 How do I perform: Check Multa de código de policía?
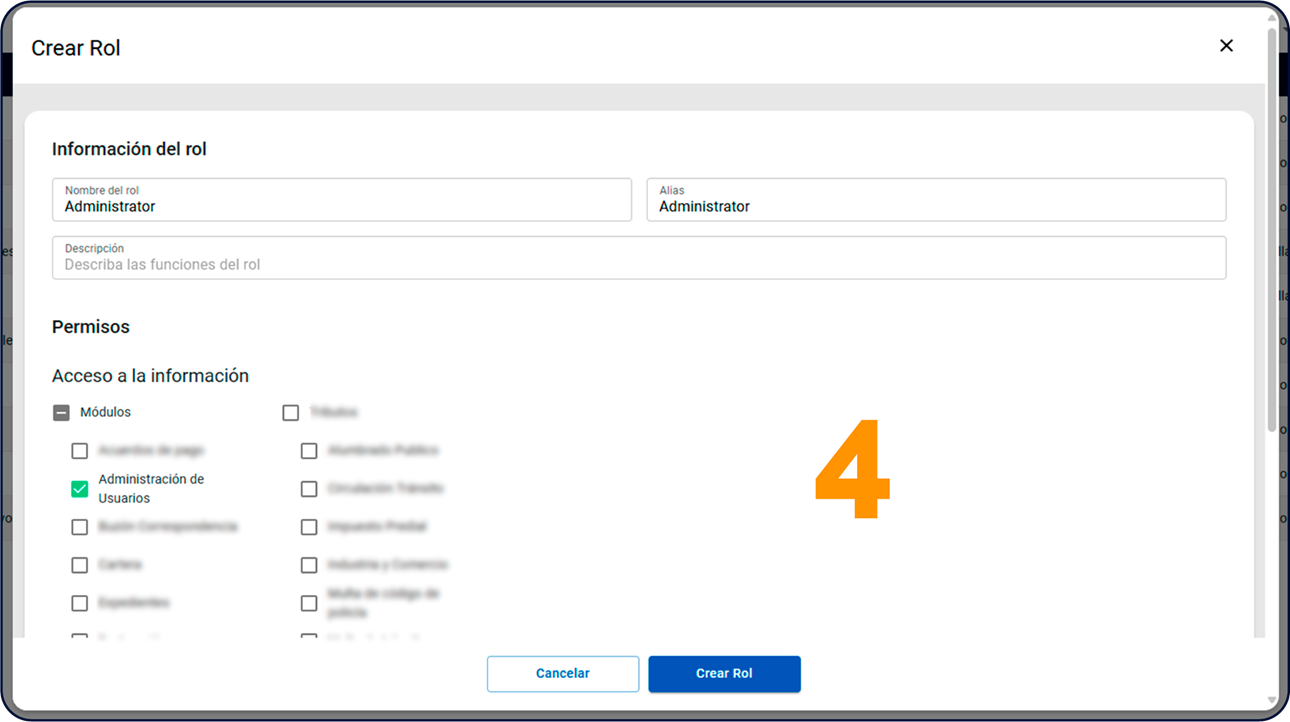click(x=309, y=603)
